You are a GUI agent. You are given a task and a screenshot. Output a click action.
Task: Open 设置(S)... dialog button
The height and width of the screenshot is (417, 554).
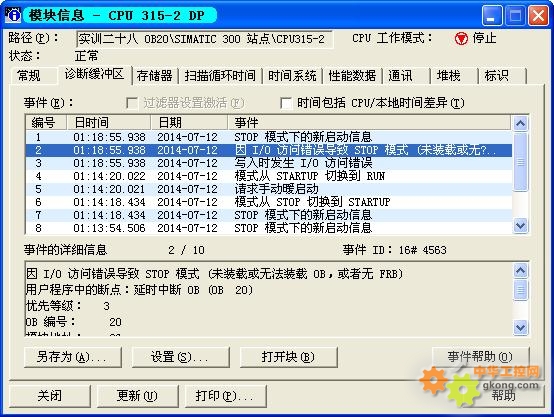[x=181, y=357]
